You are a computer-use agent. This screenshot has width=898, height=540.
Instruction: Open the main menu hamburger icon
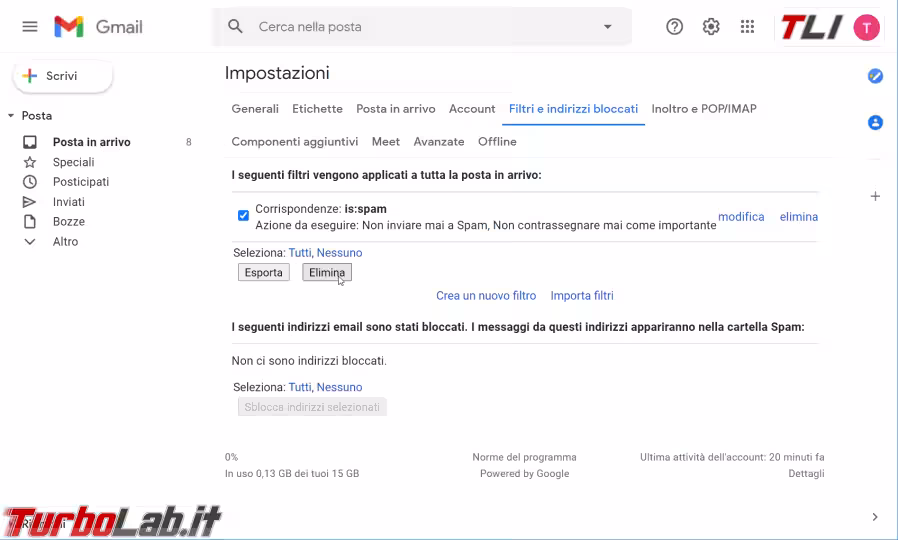[x=30, y=27]
